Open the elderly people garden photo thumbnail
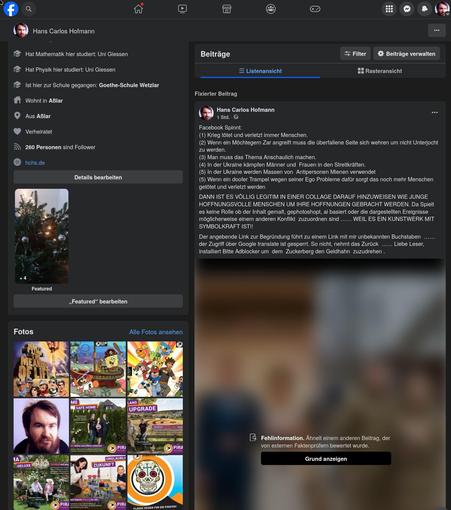This screenshot has width=451, height=510. (41, 482)
